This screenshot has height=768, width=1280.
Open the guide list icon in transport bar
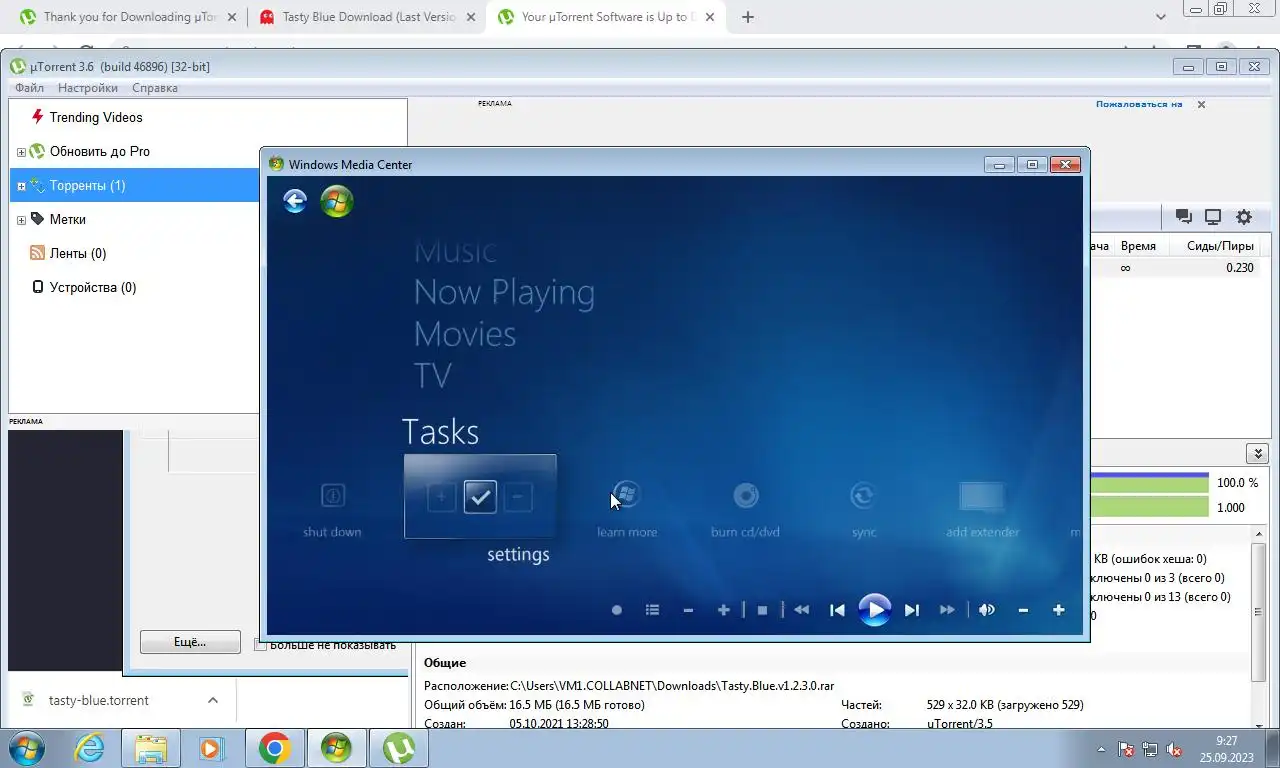(652, 610)
